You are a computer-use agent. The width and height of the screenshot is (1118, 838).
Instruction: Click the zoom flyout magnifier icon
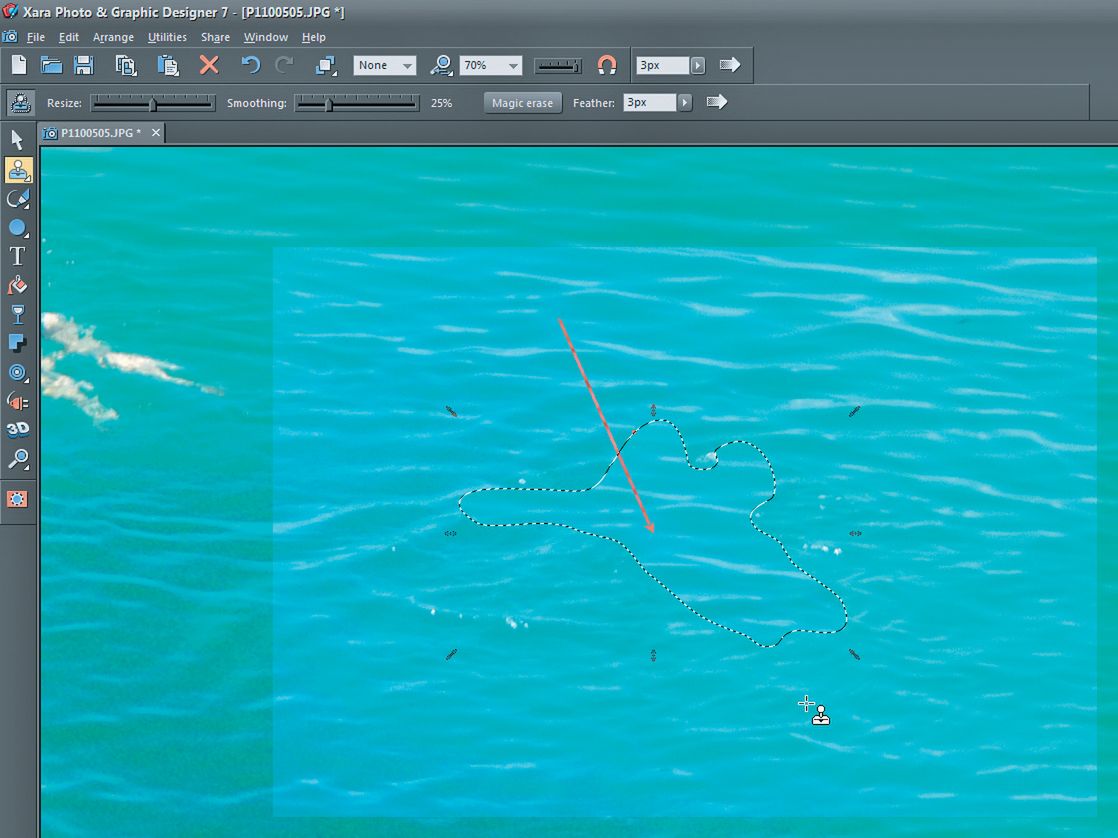pyautogui.click(x=441, y=66)
